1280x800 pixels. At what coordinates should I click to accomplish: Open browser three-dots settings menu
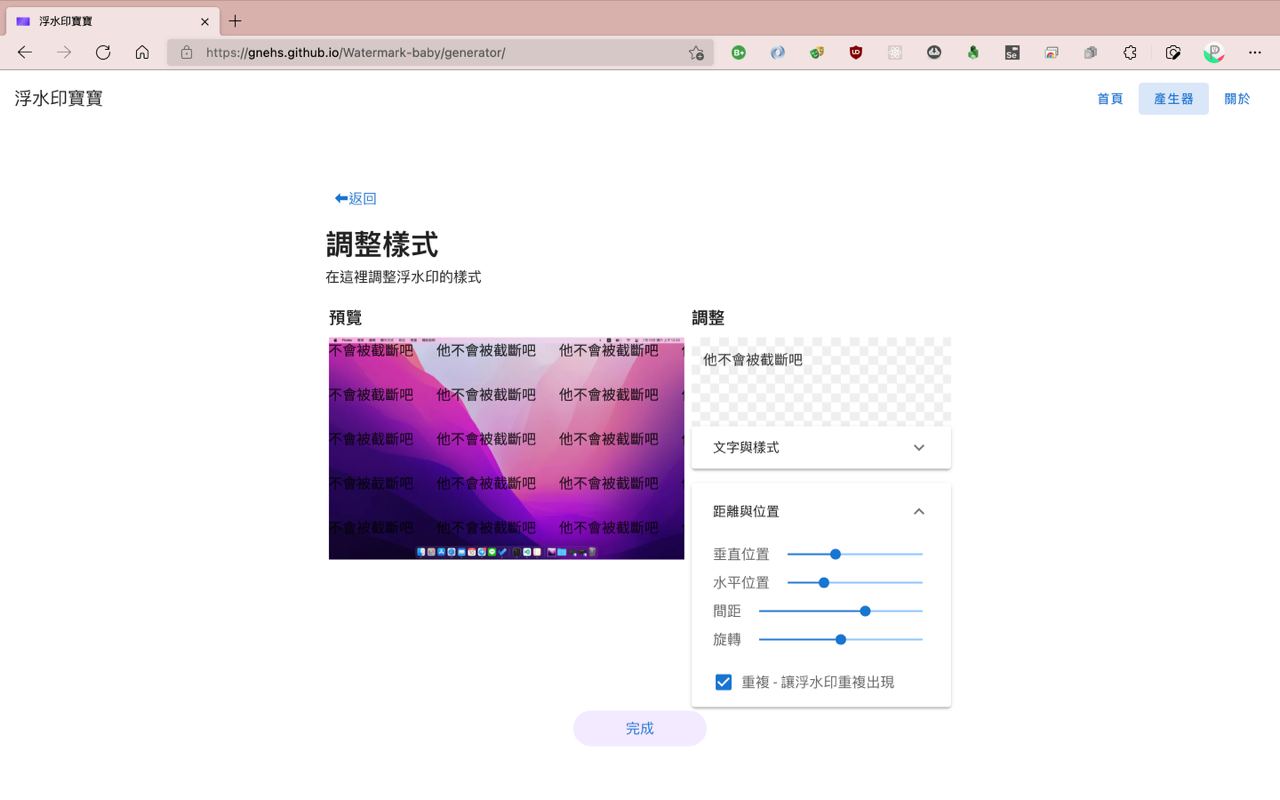1255,53
